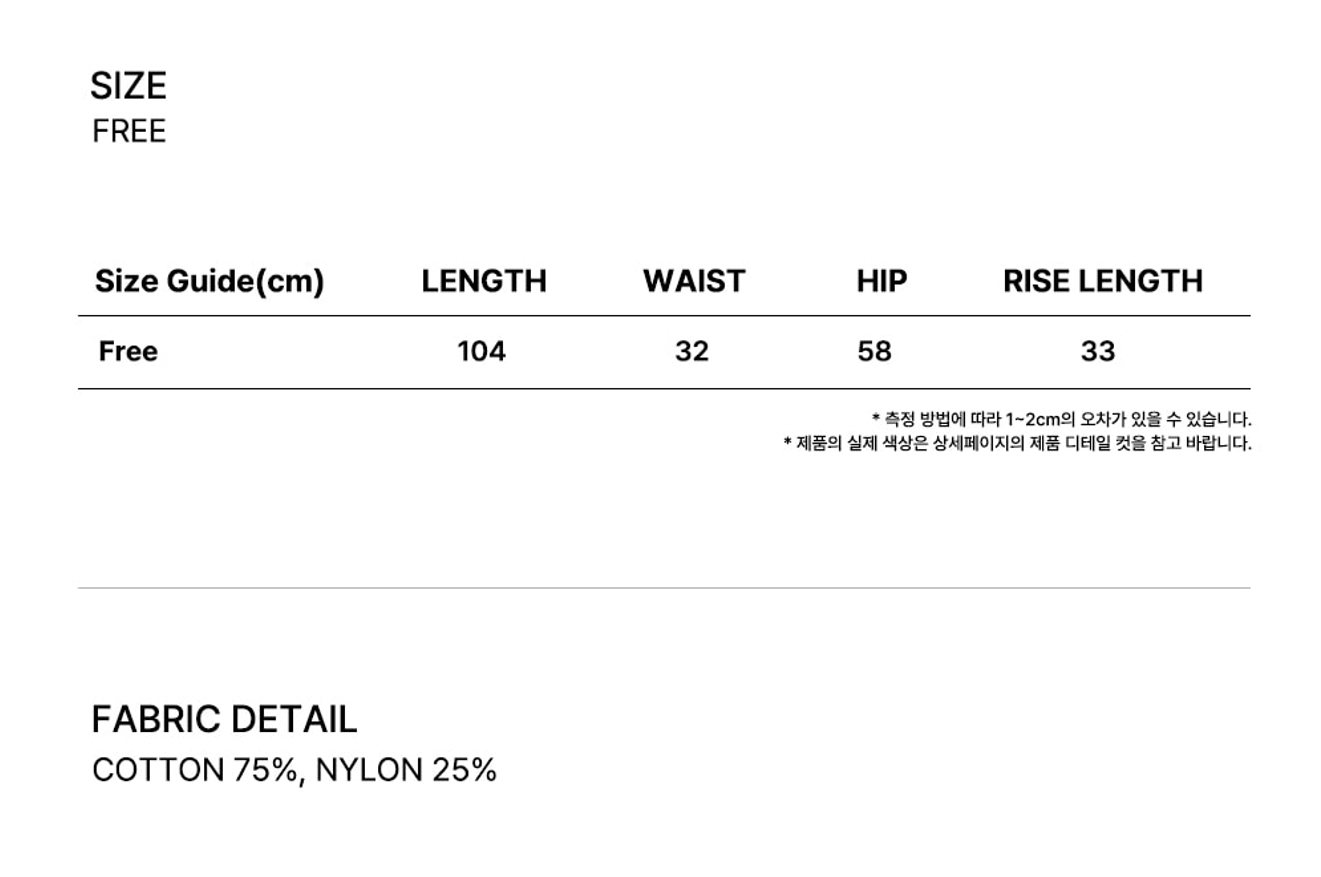Click the WAIST column header
Image resolution: width=1321 pixels, height=877 pixels.
694,282
